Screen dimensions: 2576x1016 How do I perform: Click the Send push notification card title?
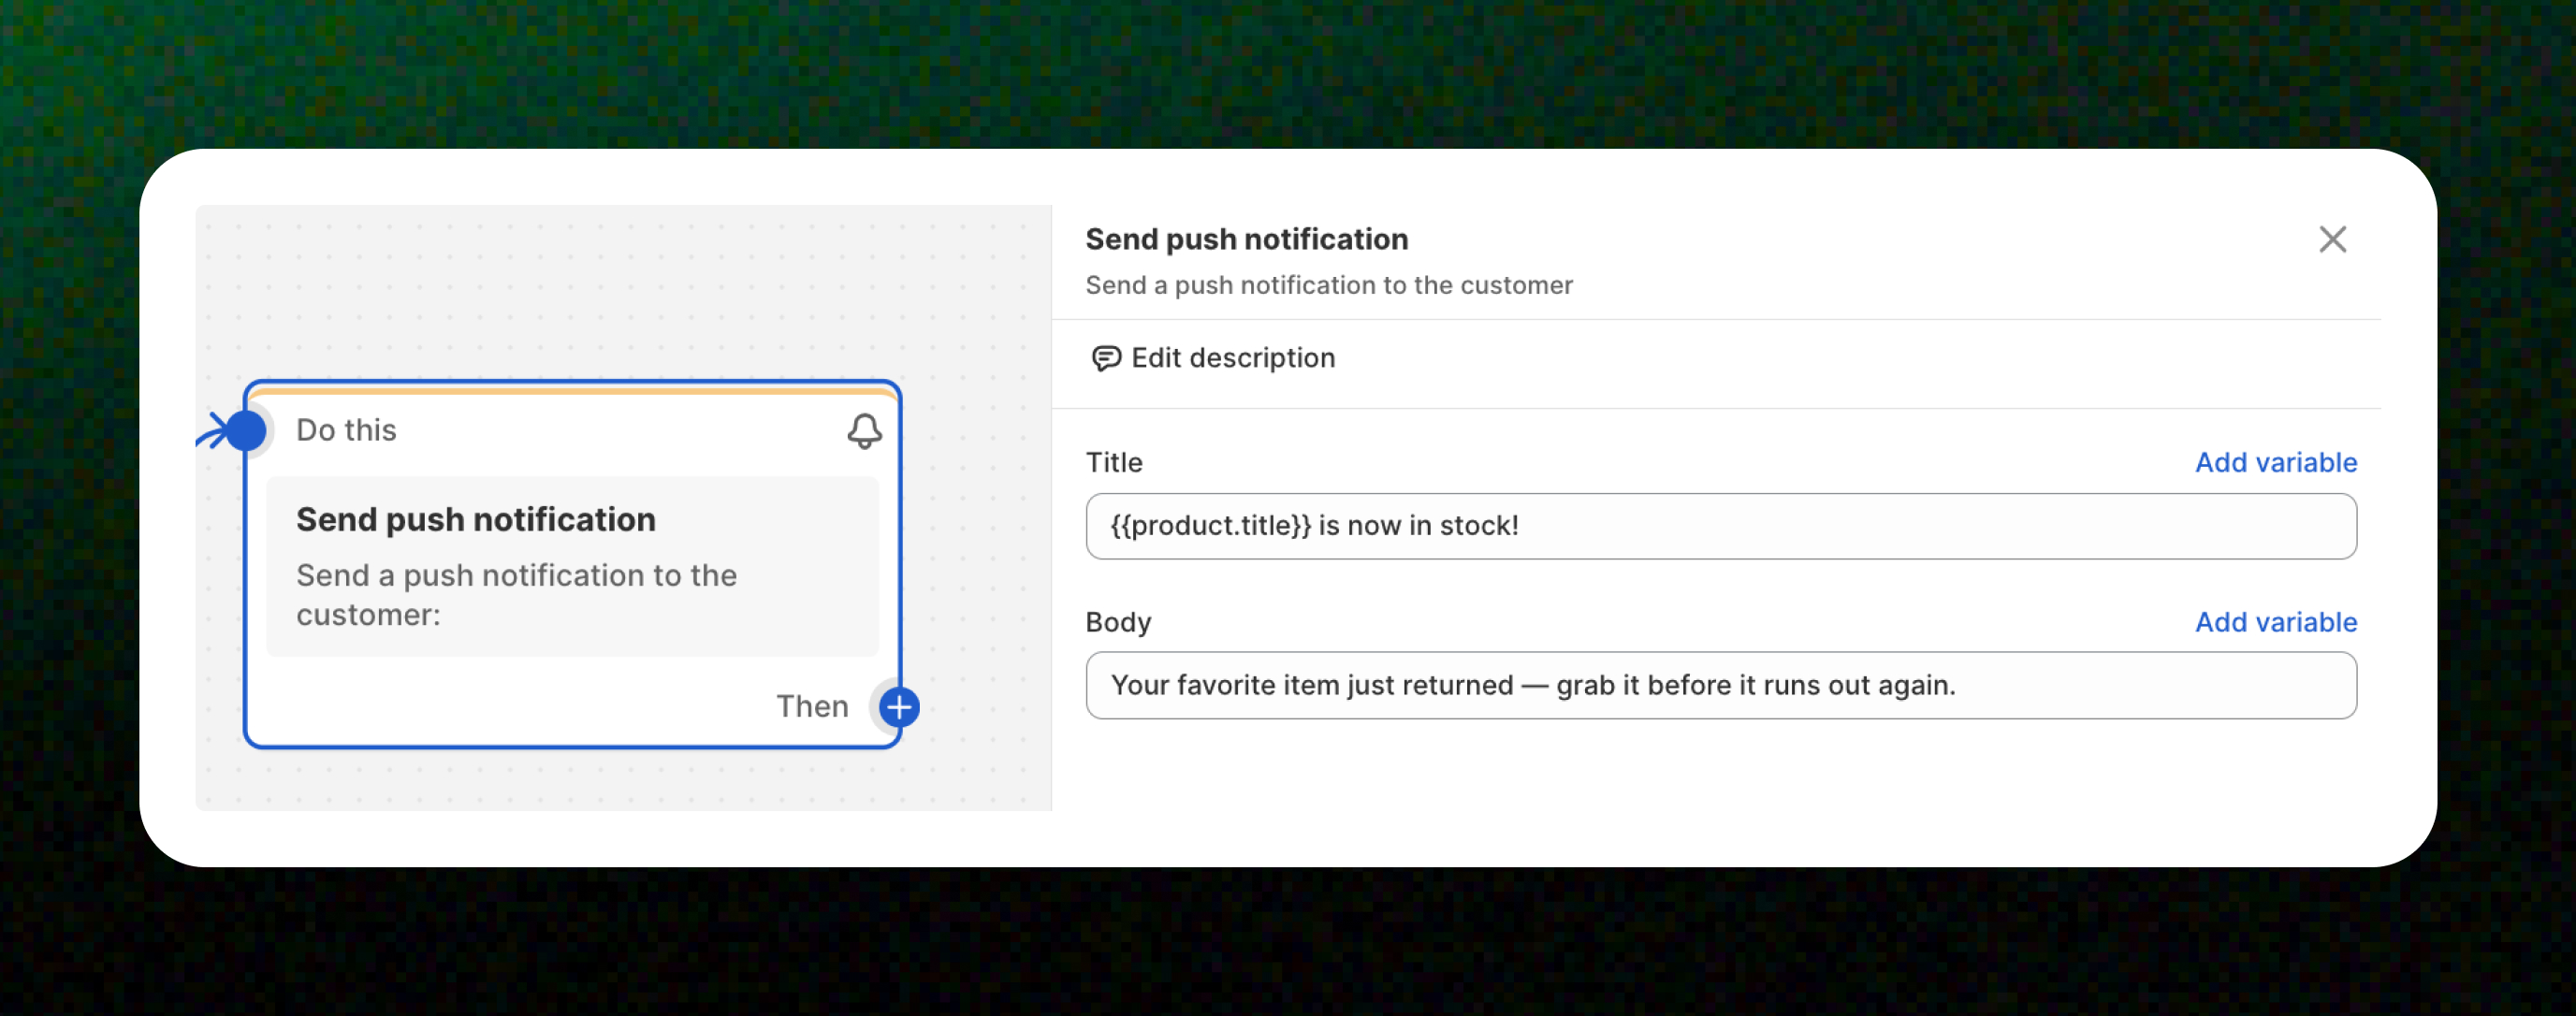click(475, 519)
